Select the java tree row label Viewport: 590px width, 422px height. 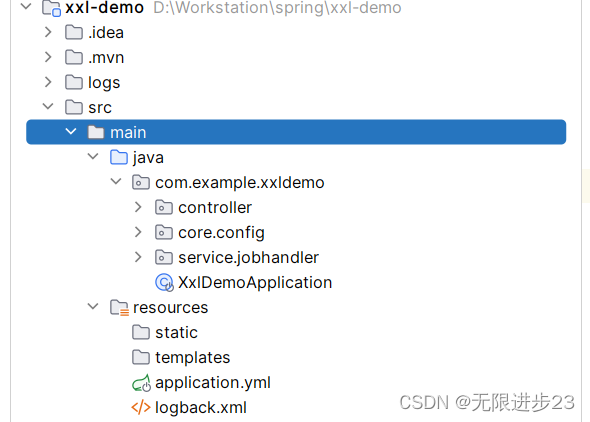pyautogui.click(x=148, y=158)
